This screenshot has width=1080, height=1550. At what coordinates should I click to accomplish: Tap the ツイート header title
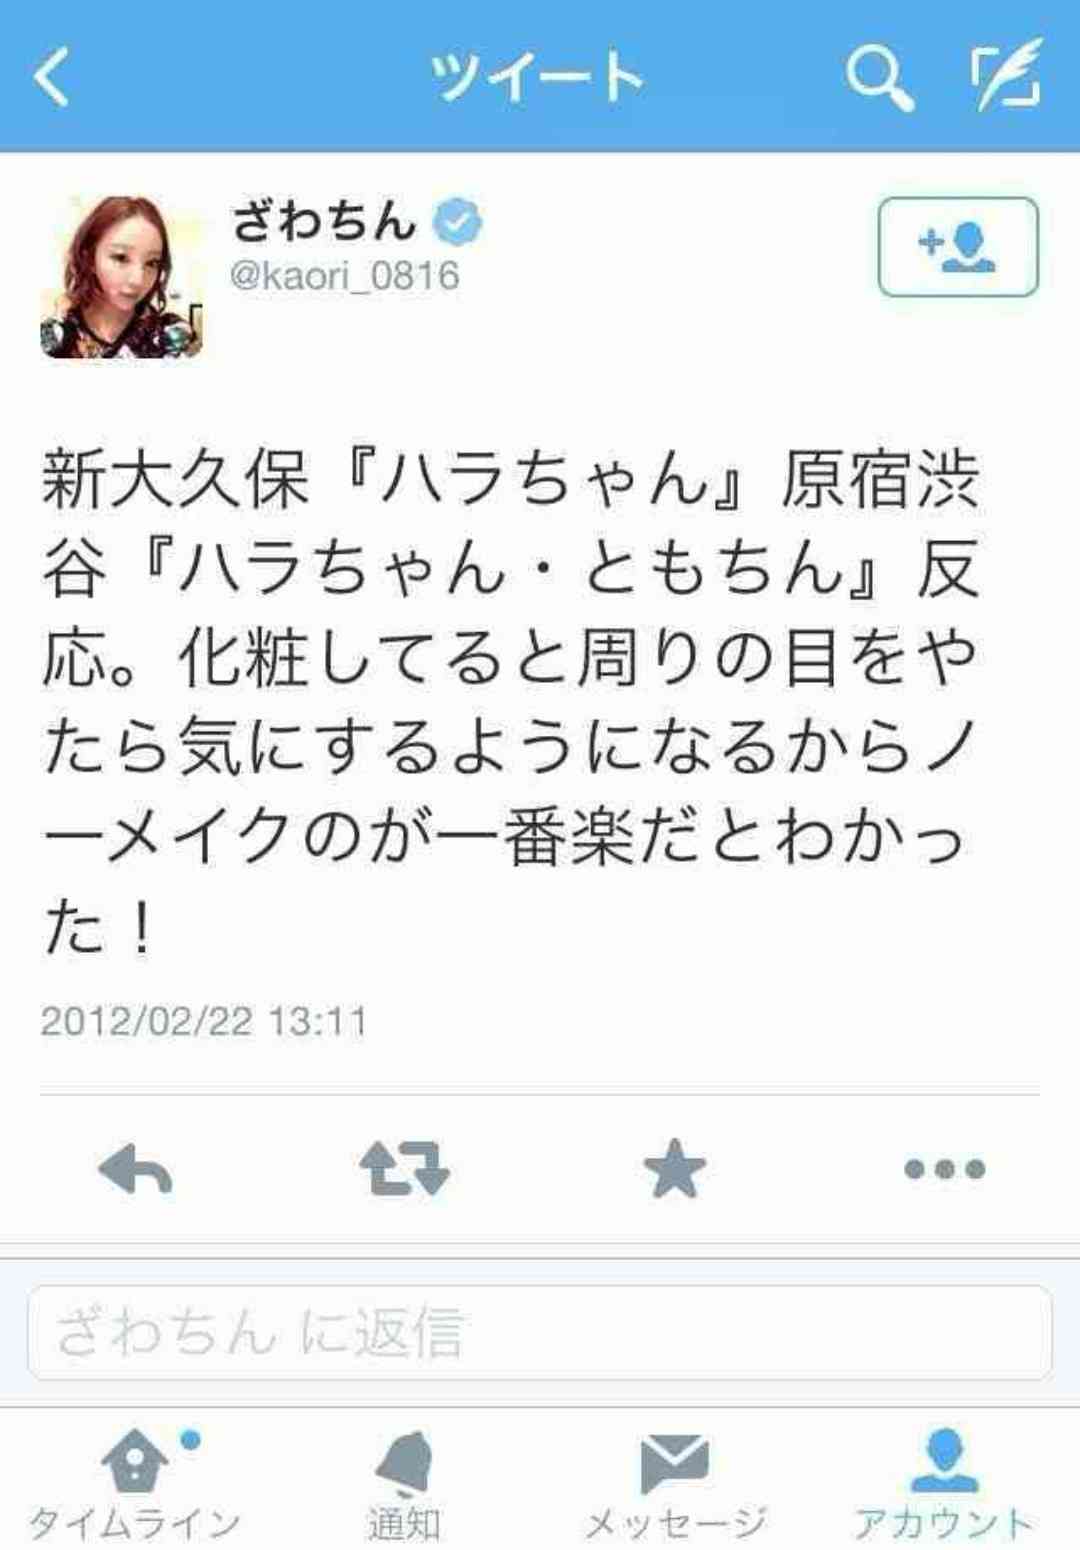(x=537, y=77)
